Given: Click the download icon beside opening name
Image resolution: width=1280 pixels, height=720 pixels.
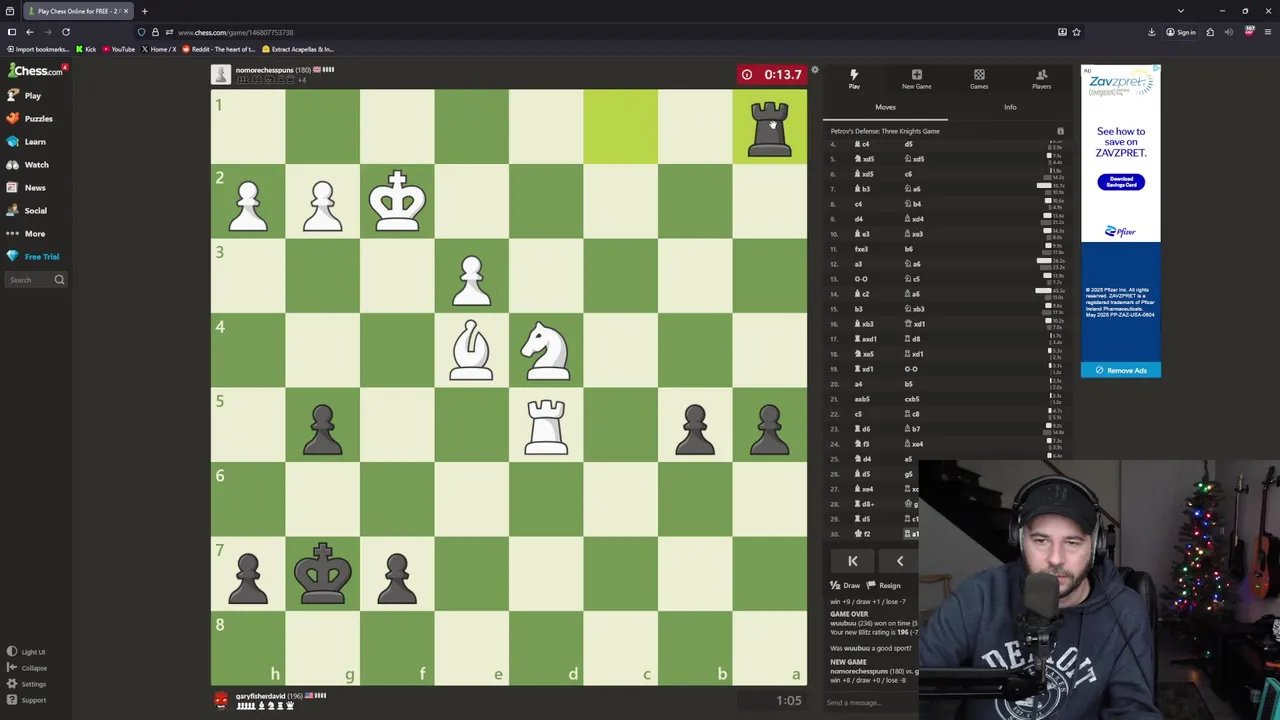Looking at the screenshot, I should point(1060,131).
